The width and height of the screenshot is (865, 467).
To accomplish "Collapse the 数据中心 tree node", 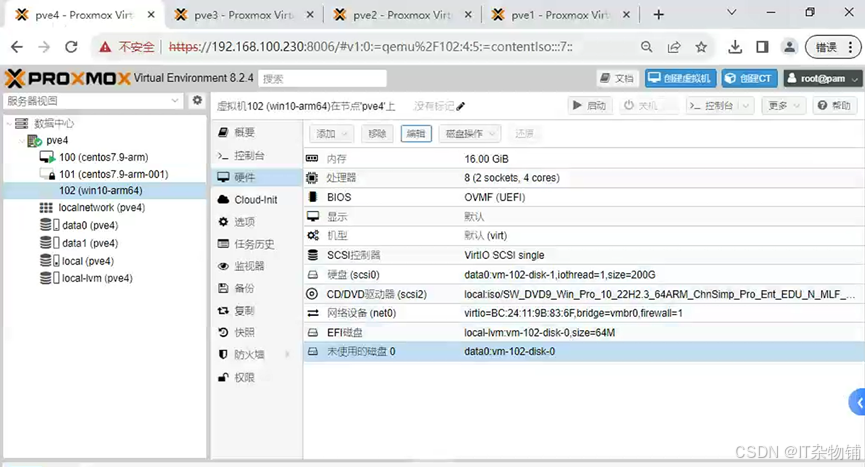I will 9,124.
